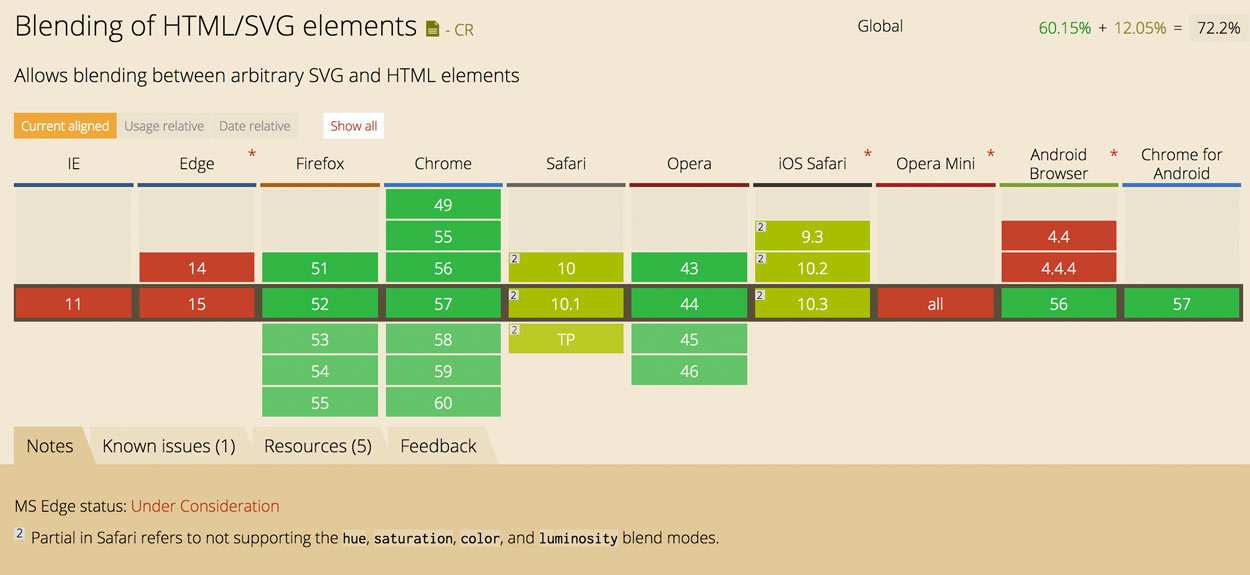Open the Feedback tab
The height and width of the screenshot is (575, 1250).
coord(438,446)
